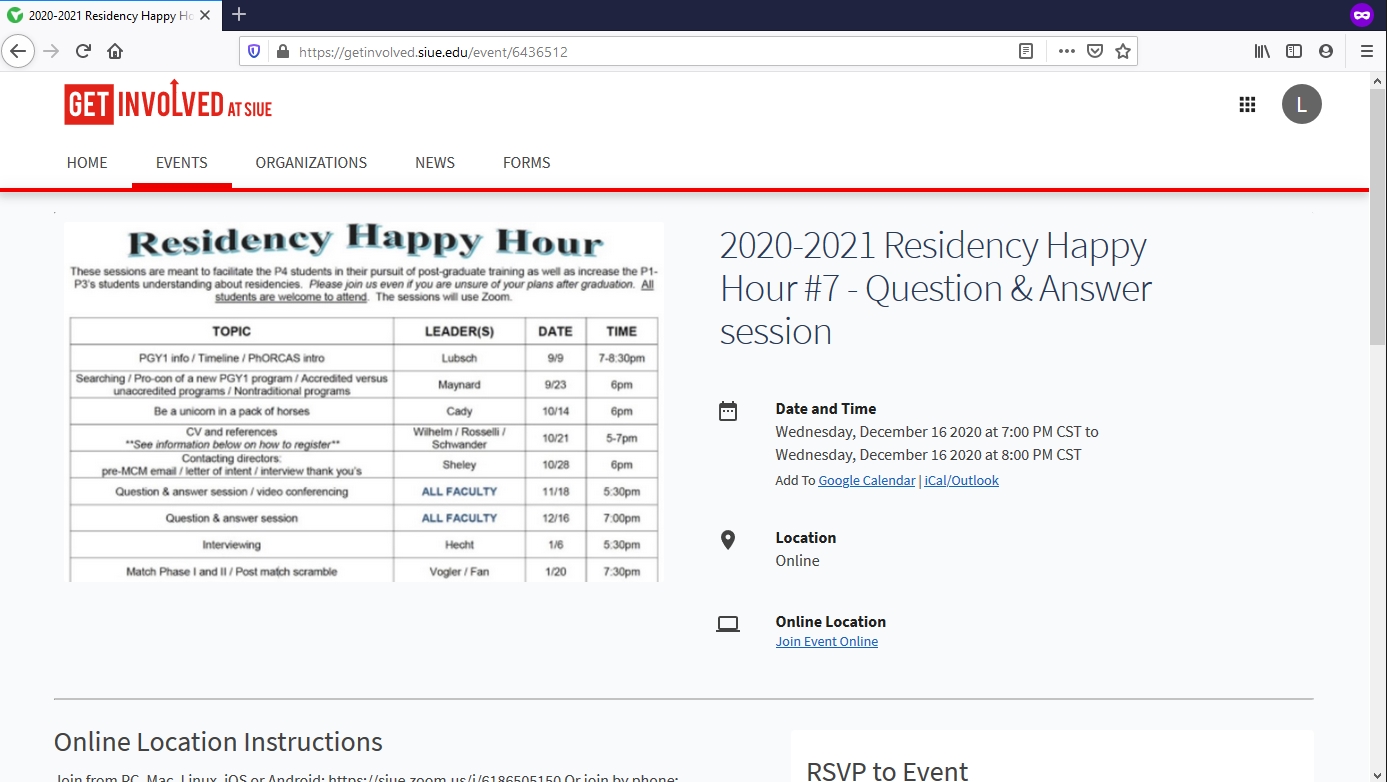Add event to Google Calendar
This screenshot has height=782, width=1387.
pos(866,481)
